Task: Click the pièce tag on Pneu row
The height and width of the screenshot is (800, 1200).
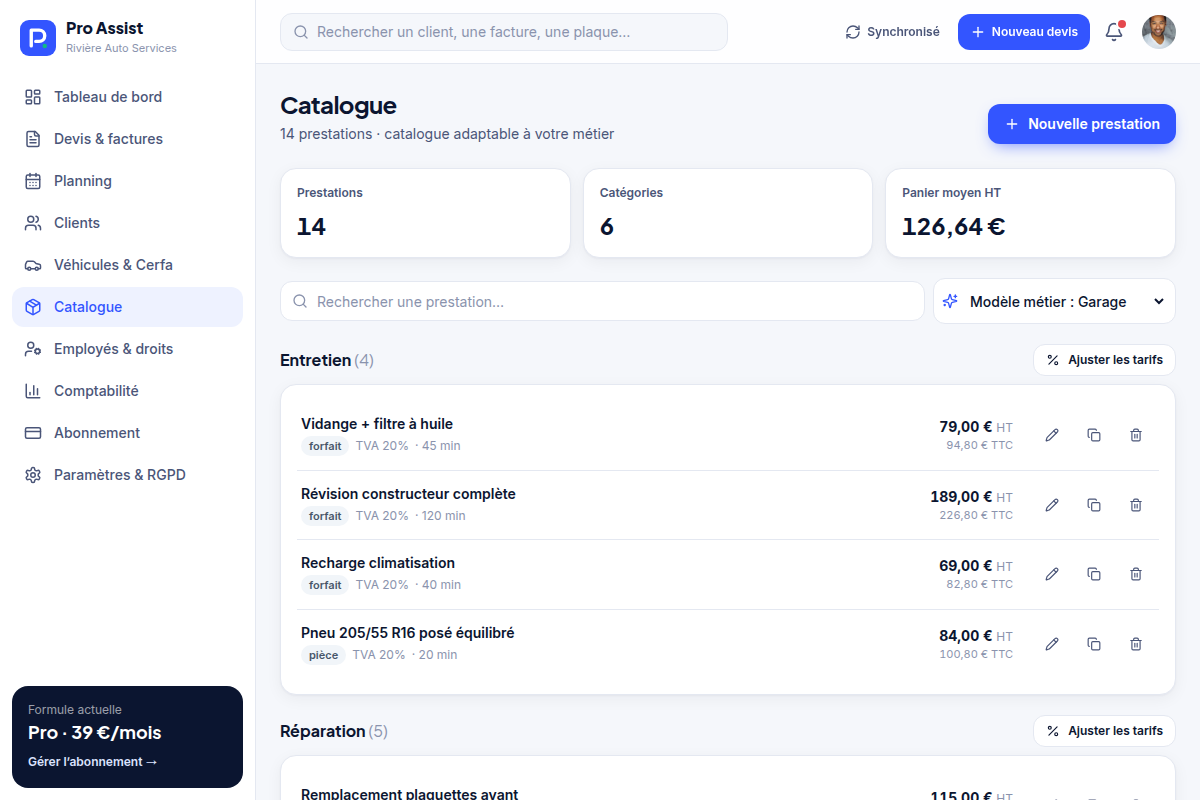Action: 323,655
